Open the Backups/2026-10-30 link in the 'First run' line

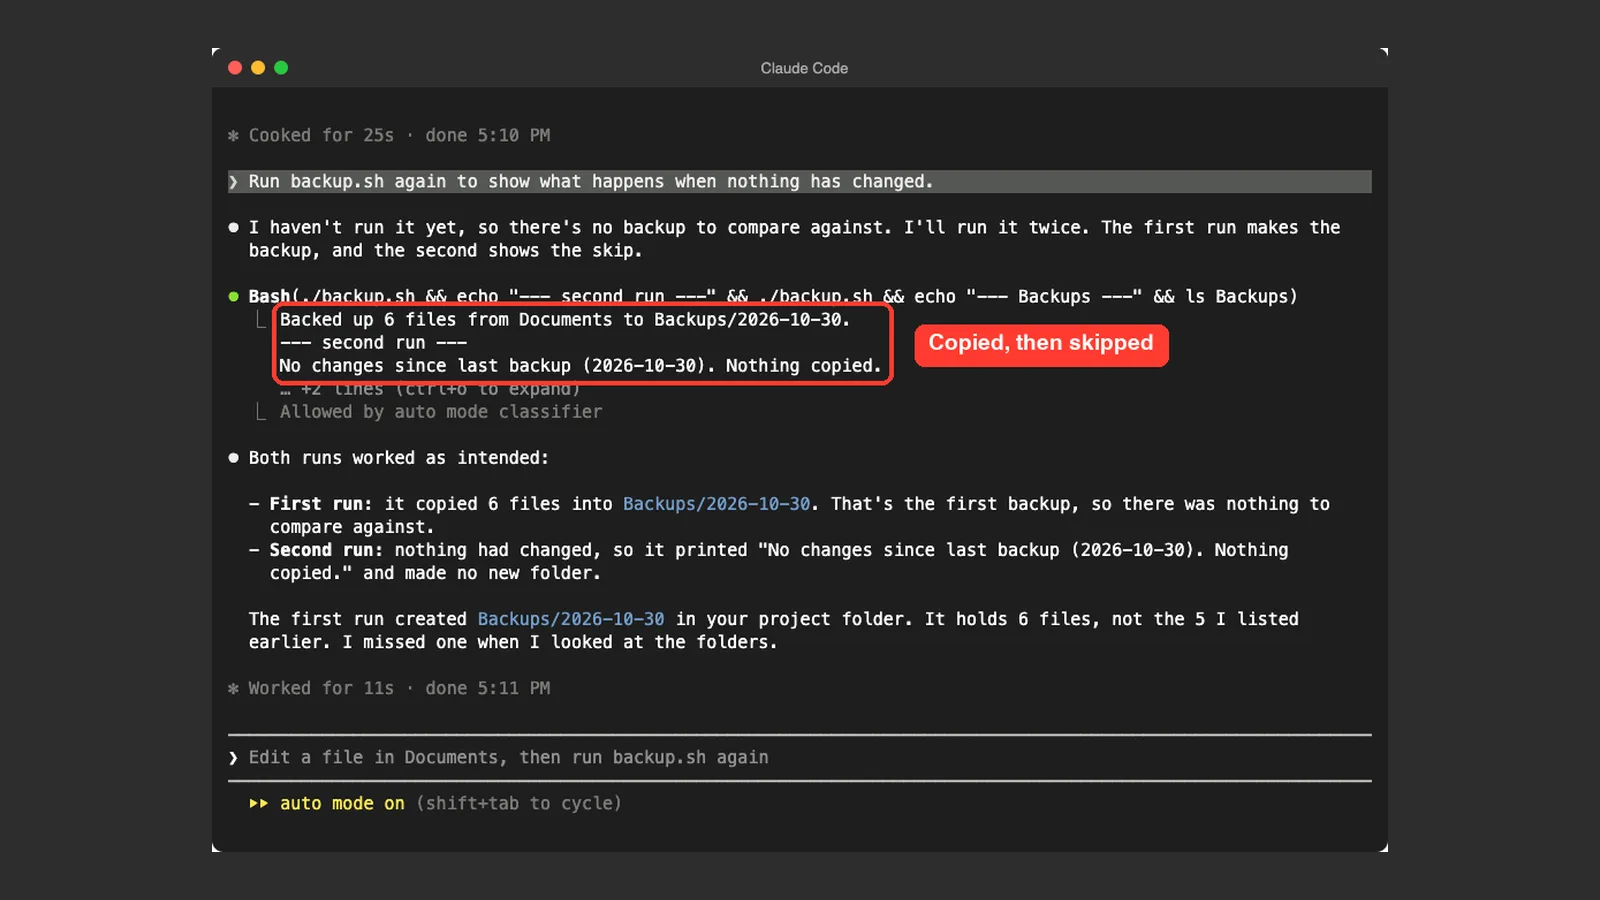click(716, 504)
